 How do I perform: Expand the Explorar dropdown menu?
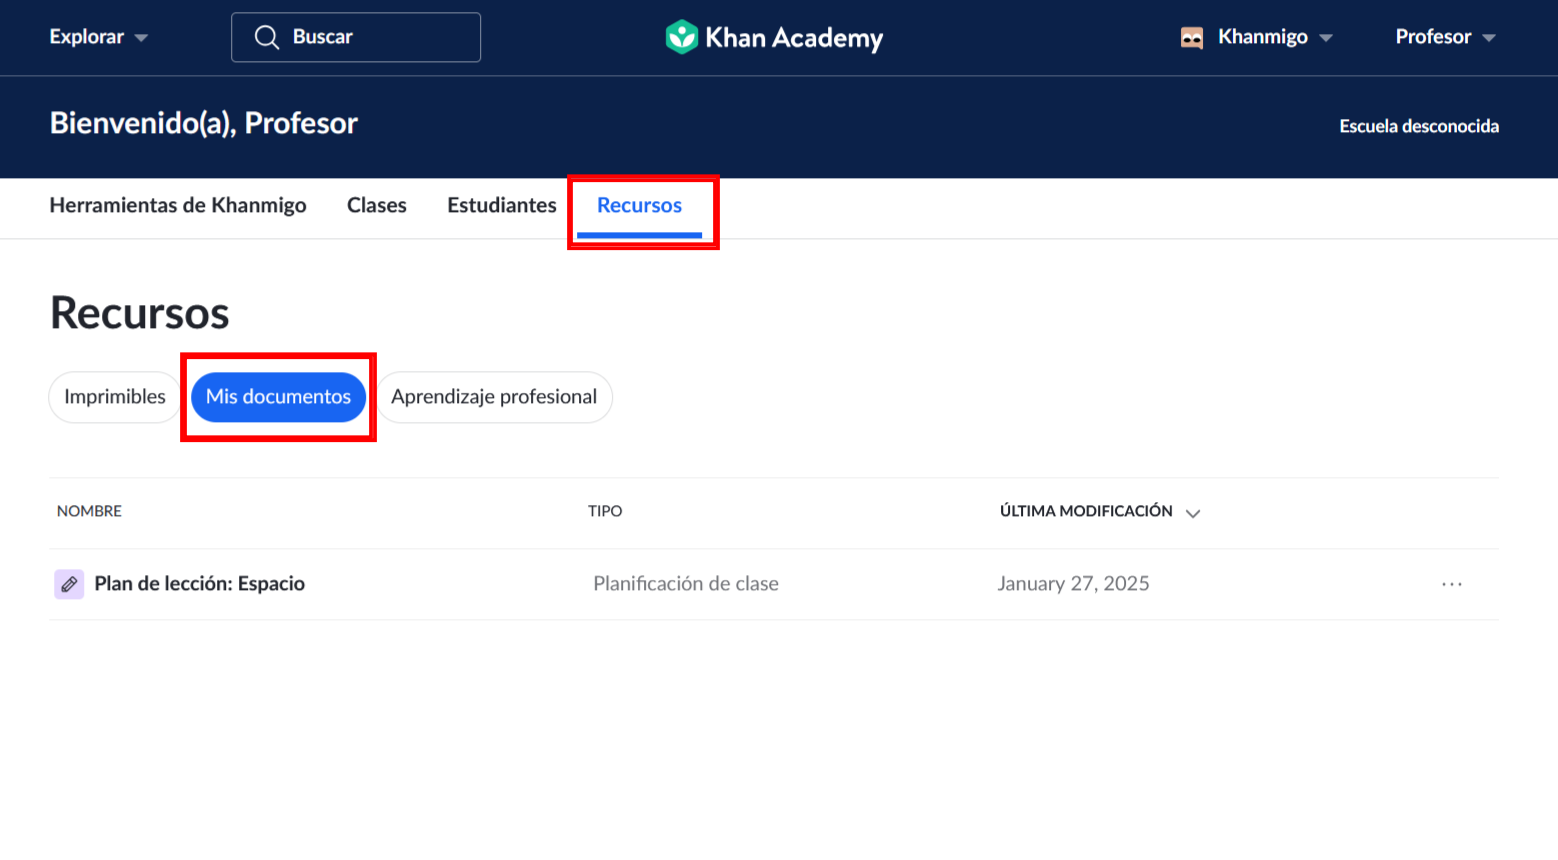pyautogui.click(x=98, y=37)
